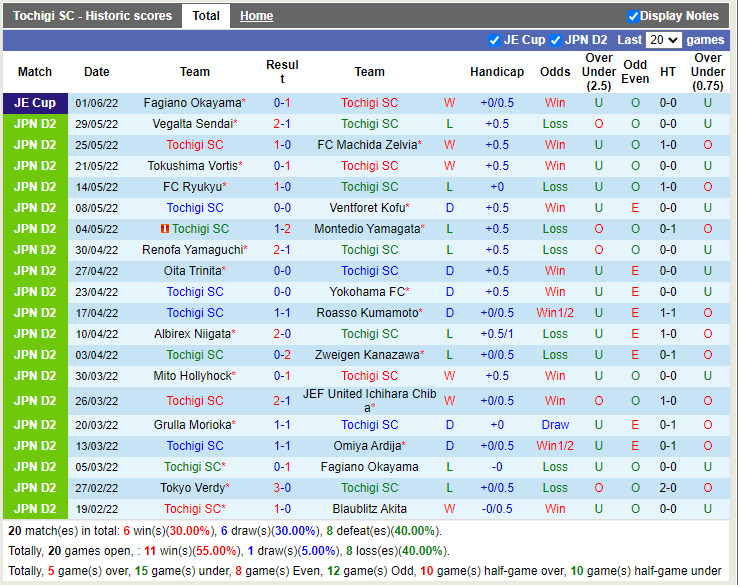The height and width of the screenshot is (585, 738).
Task: Open the Last 20 games dropdown
Action: click(x=664, y=40)
